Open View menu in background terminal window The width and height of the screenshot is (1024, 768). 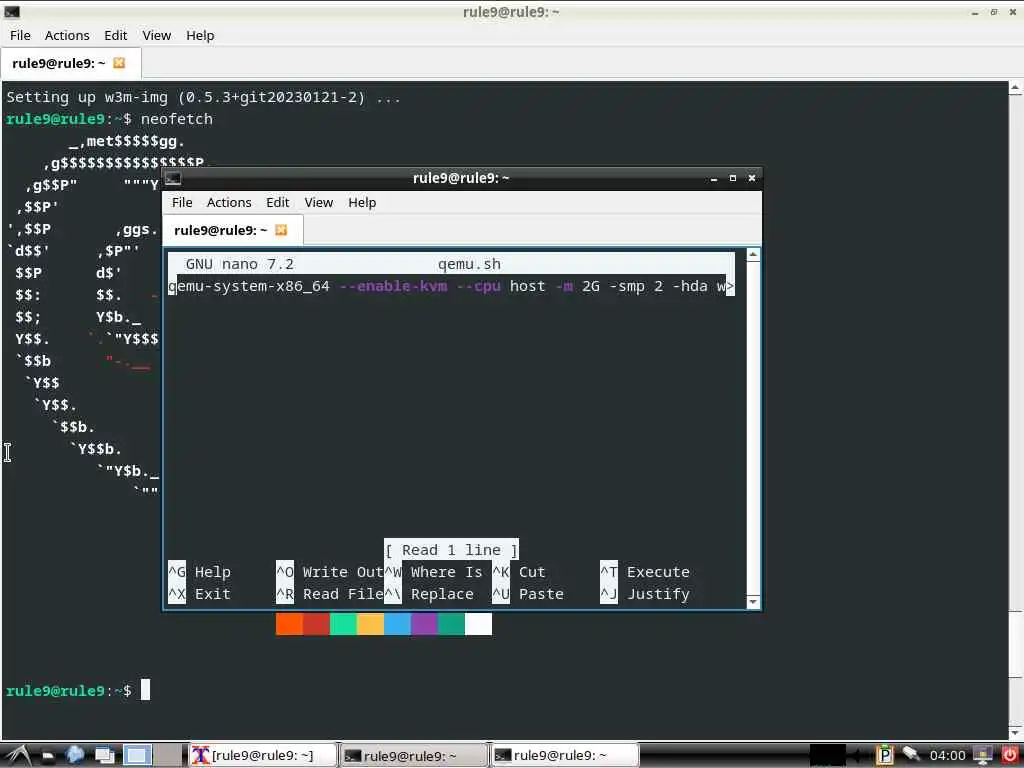point(157,35)
